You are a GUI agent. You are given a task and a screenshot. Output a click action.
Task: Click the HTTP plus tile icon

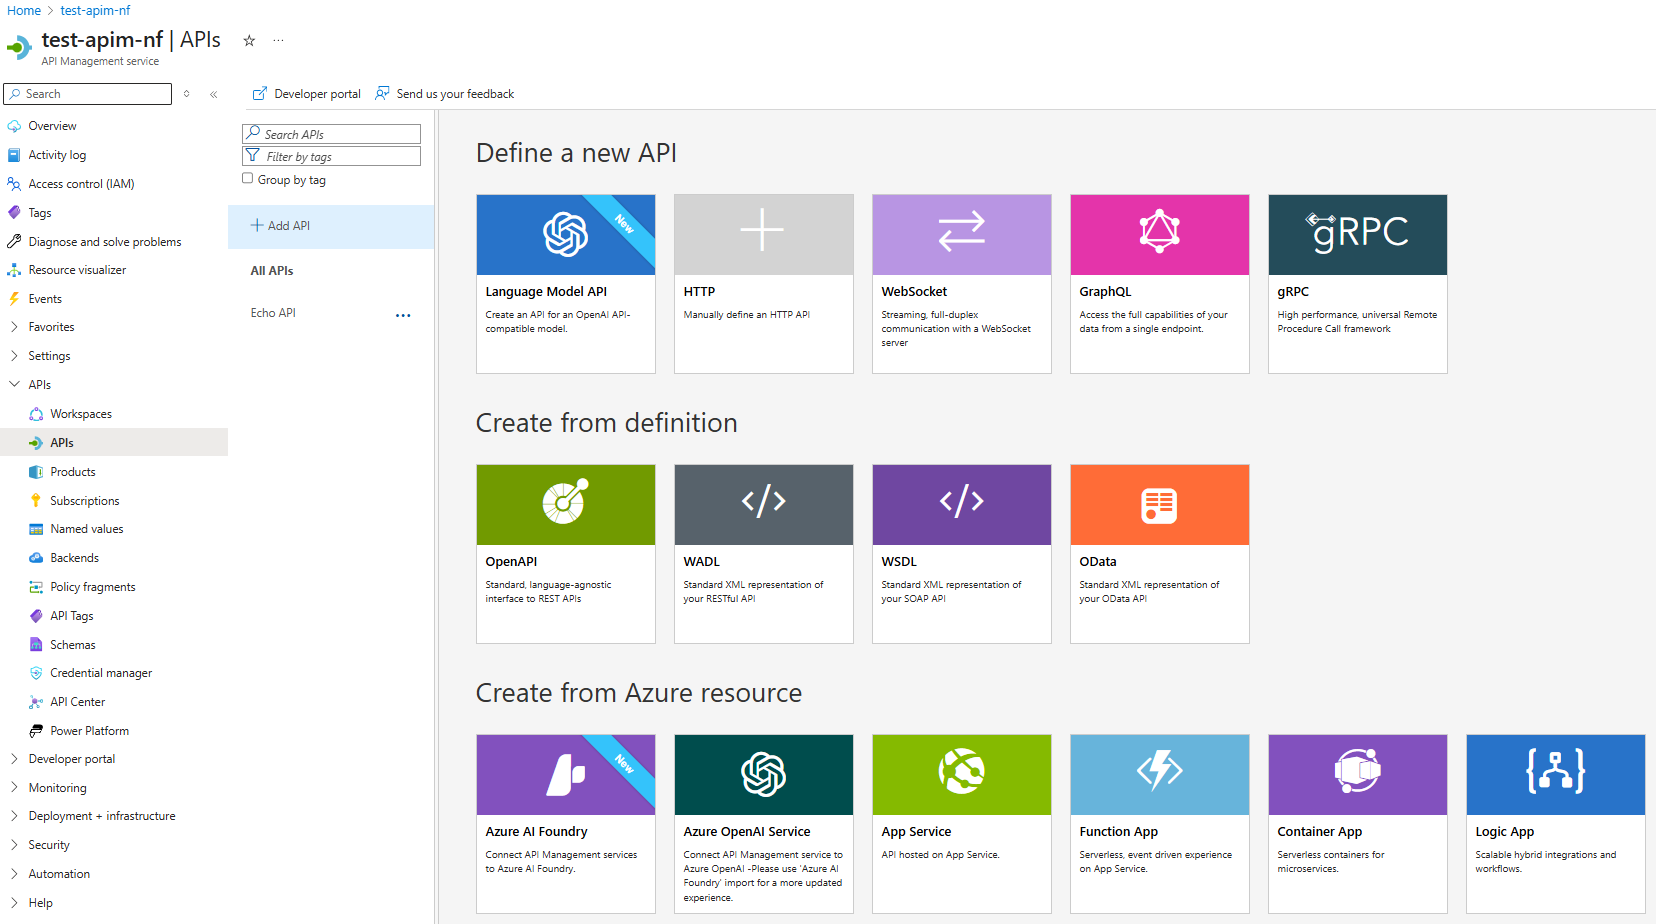coord(762,230)
